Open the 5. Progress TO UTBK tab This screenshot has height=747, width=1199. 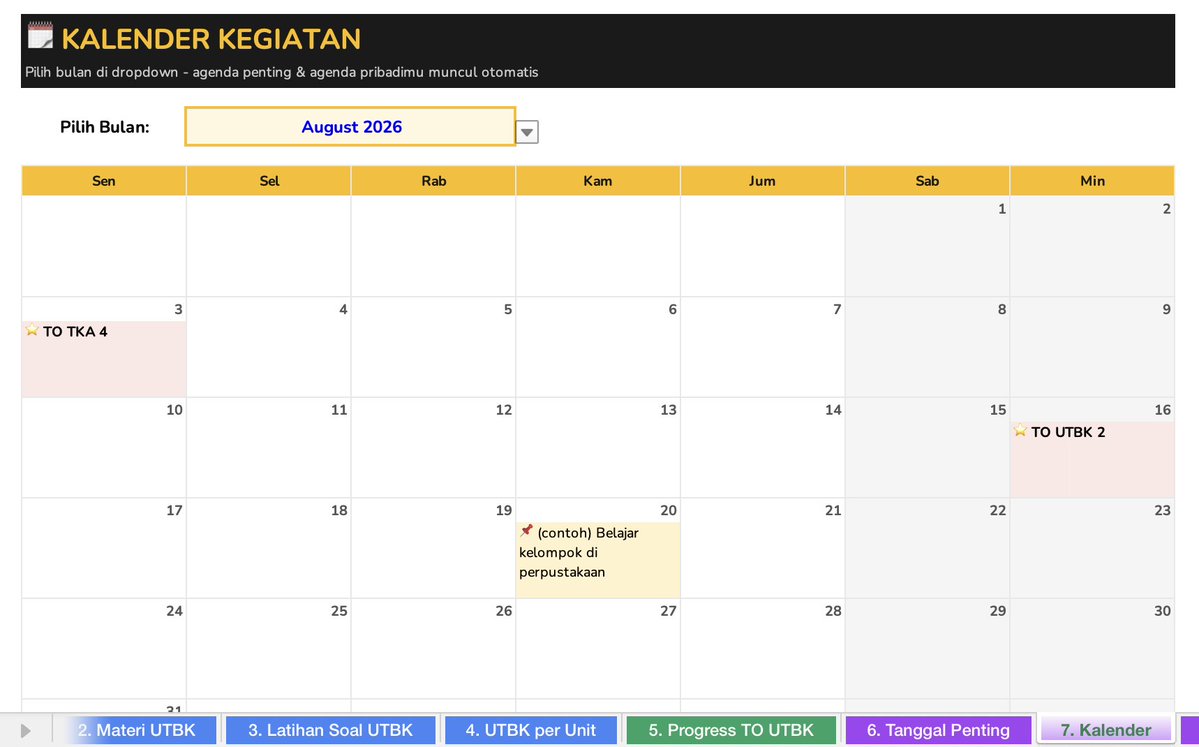click(x=731, y=730)
